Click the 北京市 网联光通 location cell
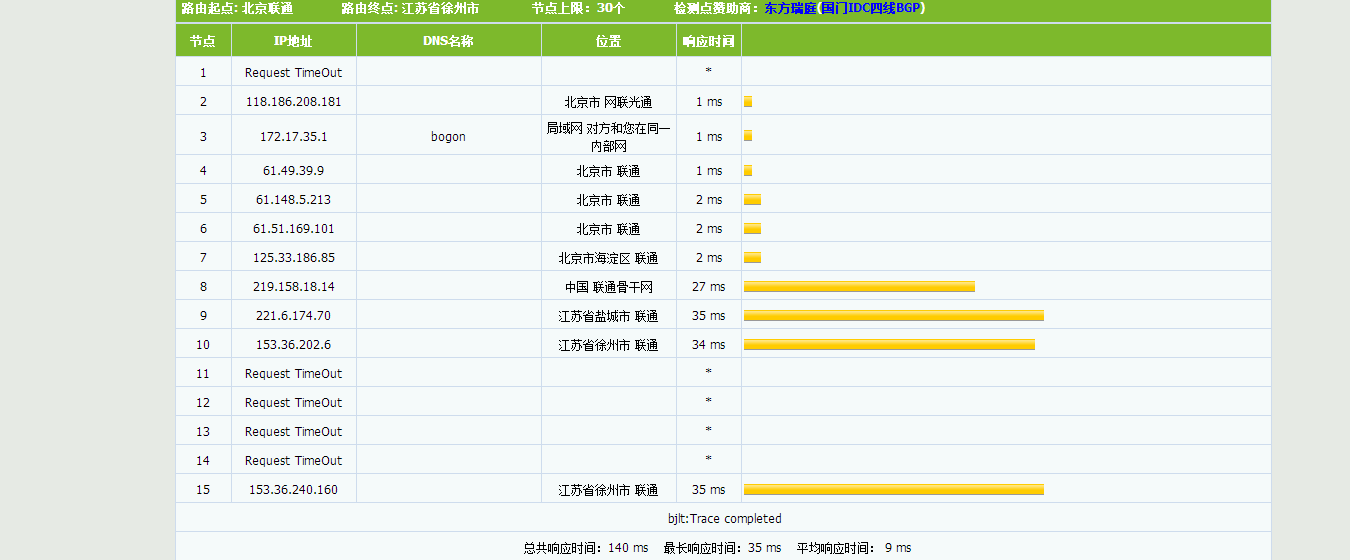The height and width of the screenshot is (560, 1350). pyautogui.click(x=608, y=102)
